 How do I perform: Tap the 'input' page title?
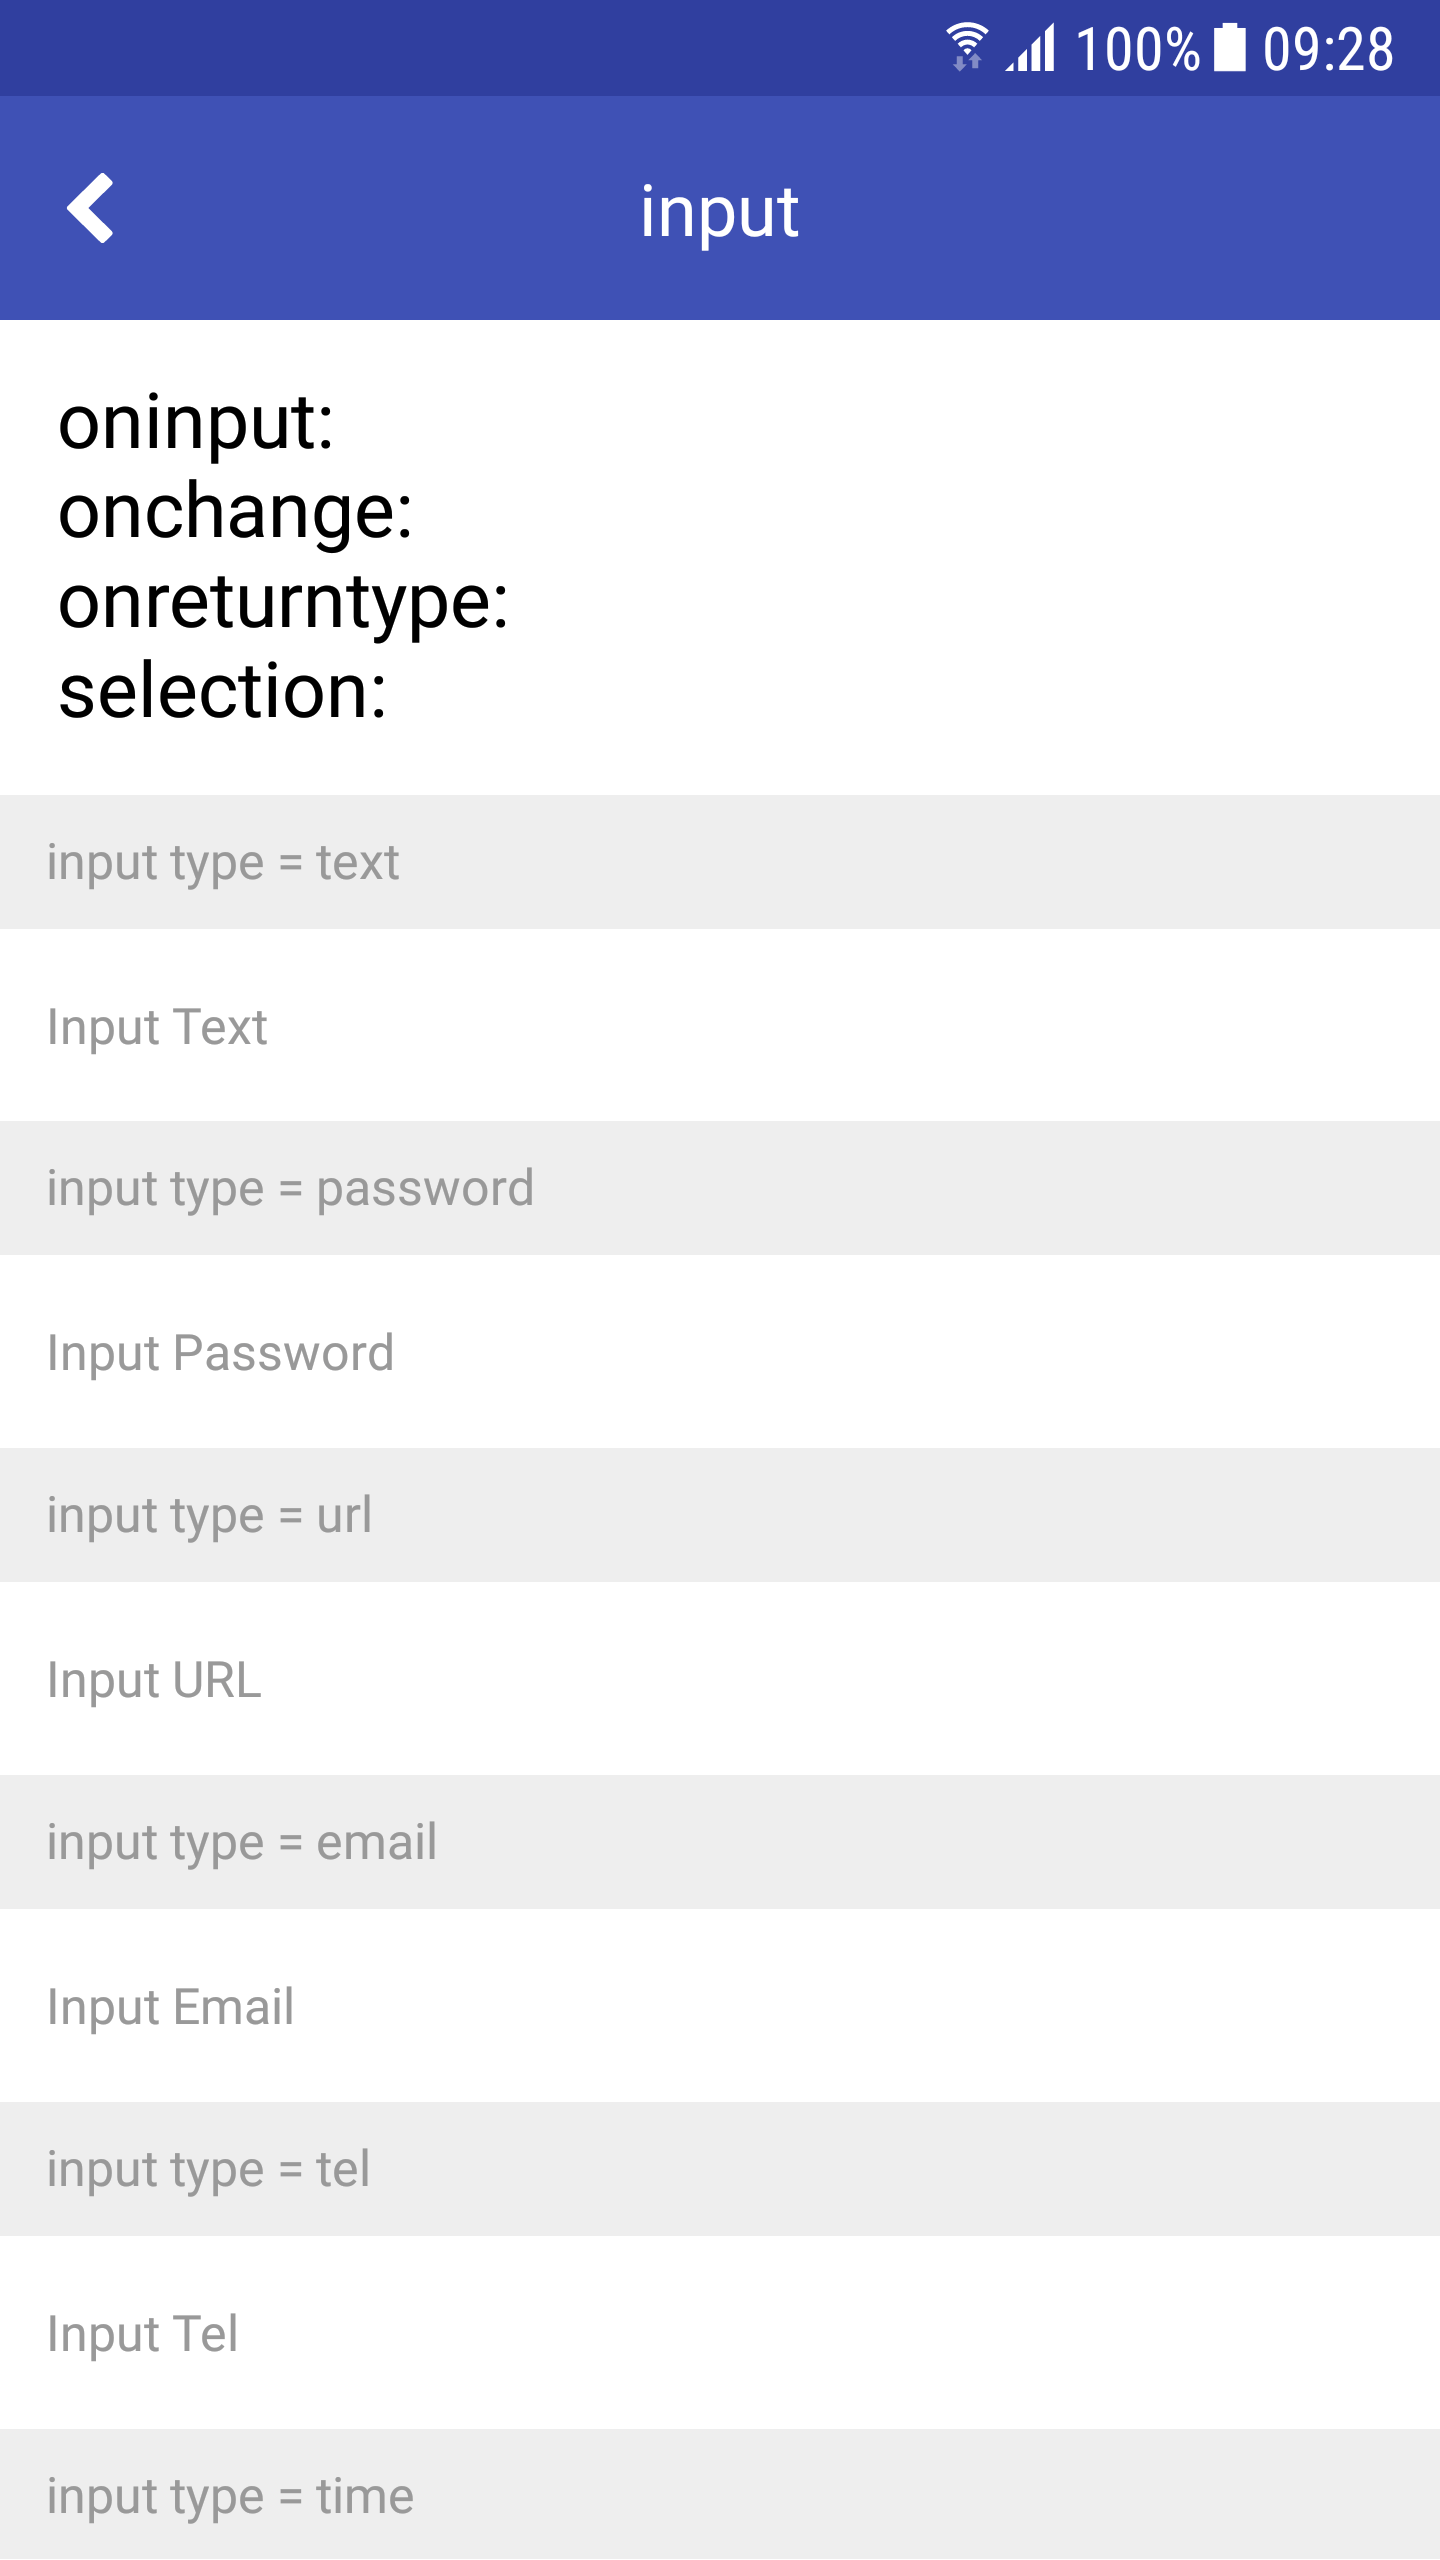point(719,211)
